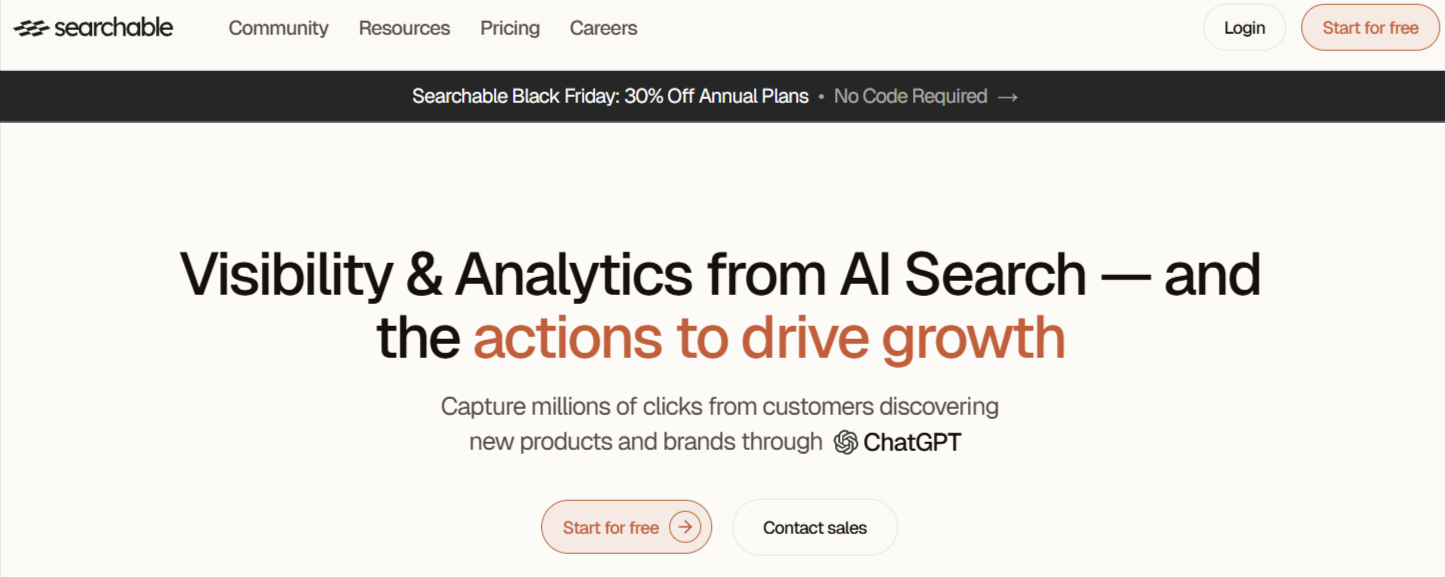Click the circled arrow inside hero Start for free
This screenshot has width=1445, height=577.
686,526
